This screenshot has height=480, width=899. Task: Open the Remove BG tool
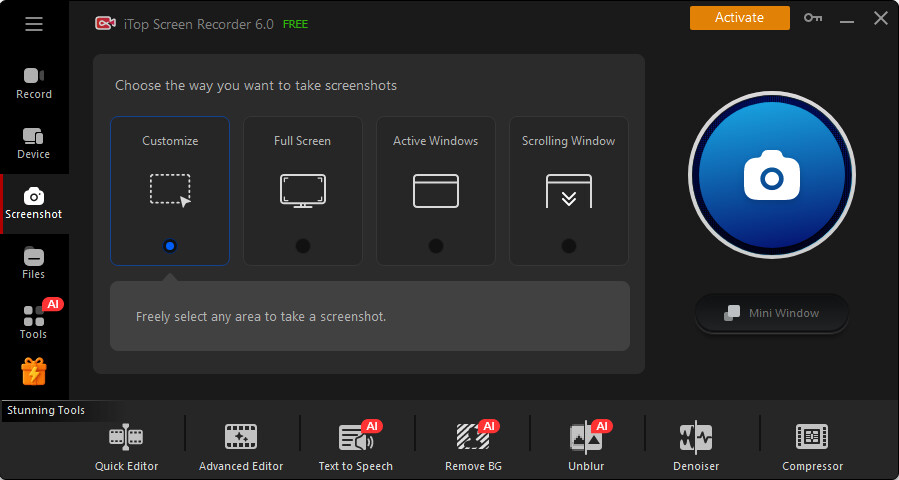pyautogui.click(x=472, y=446)
